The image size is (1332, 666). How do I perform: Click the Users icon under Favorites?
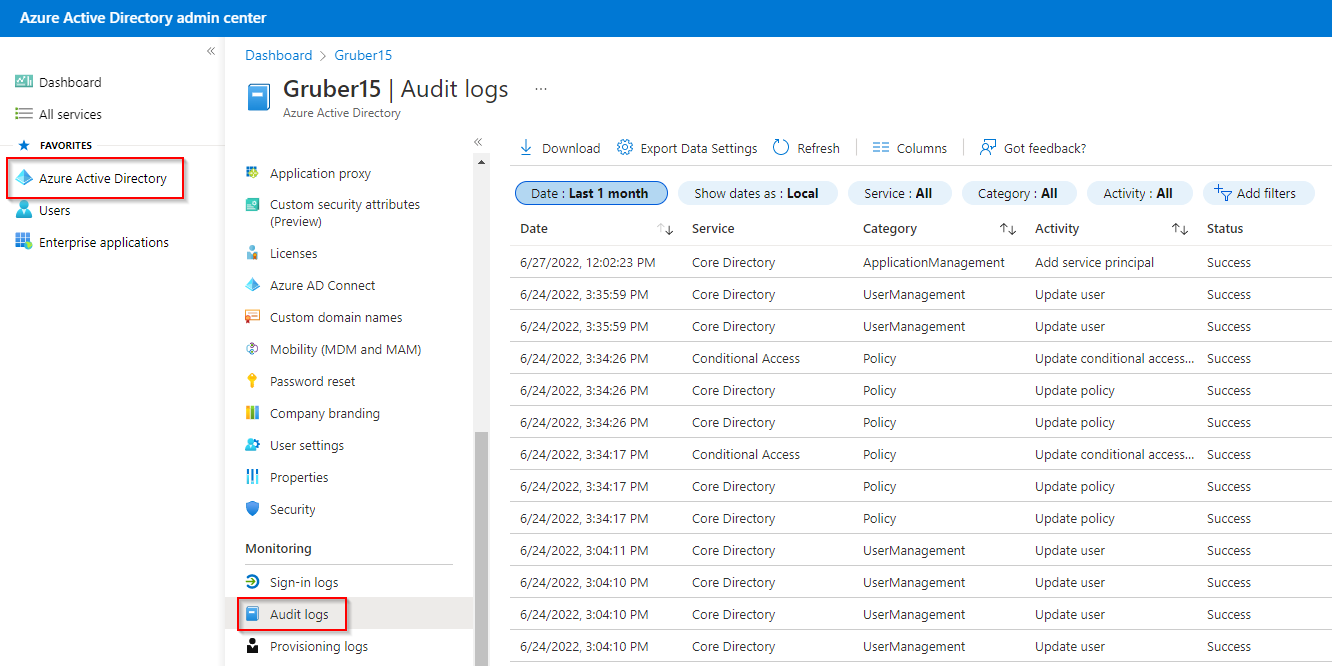pyautogui.click(x=22, y=210)
